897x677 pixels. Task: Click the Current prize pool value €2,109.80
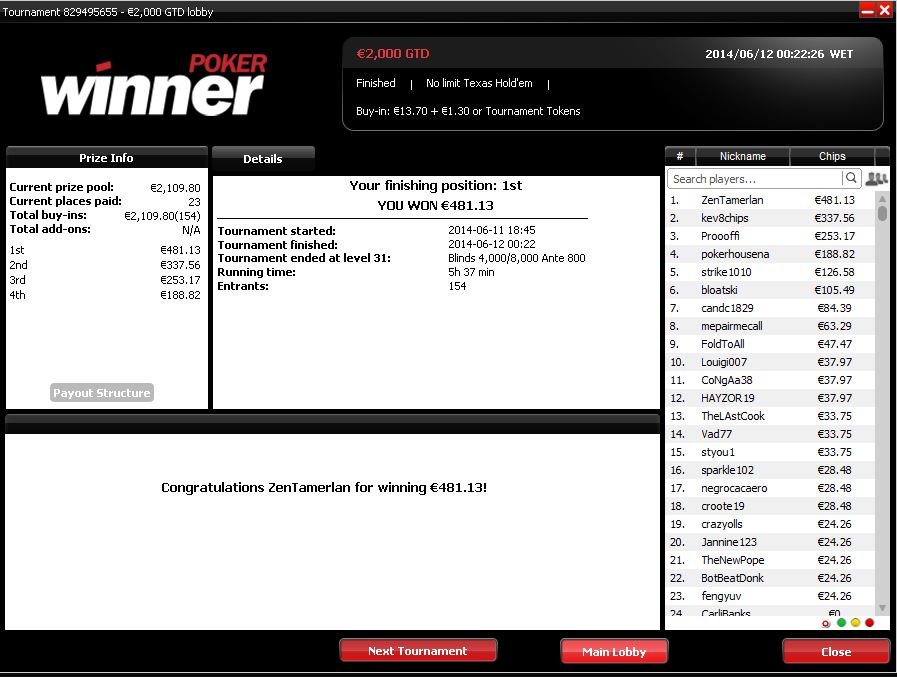pyautogui.click(x=175, y=188)
